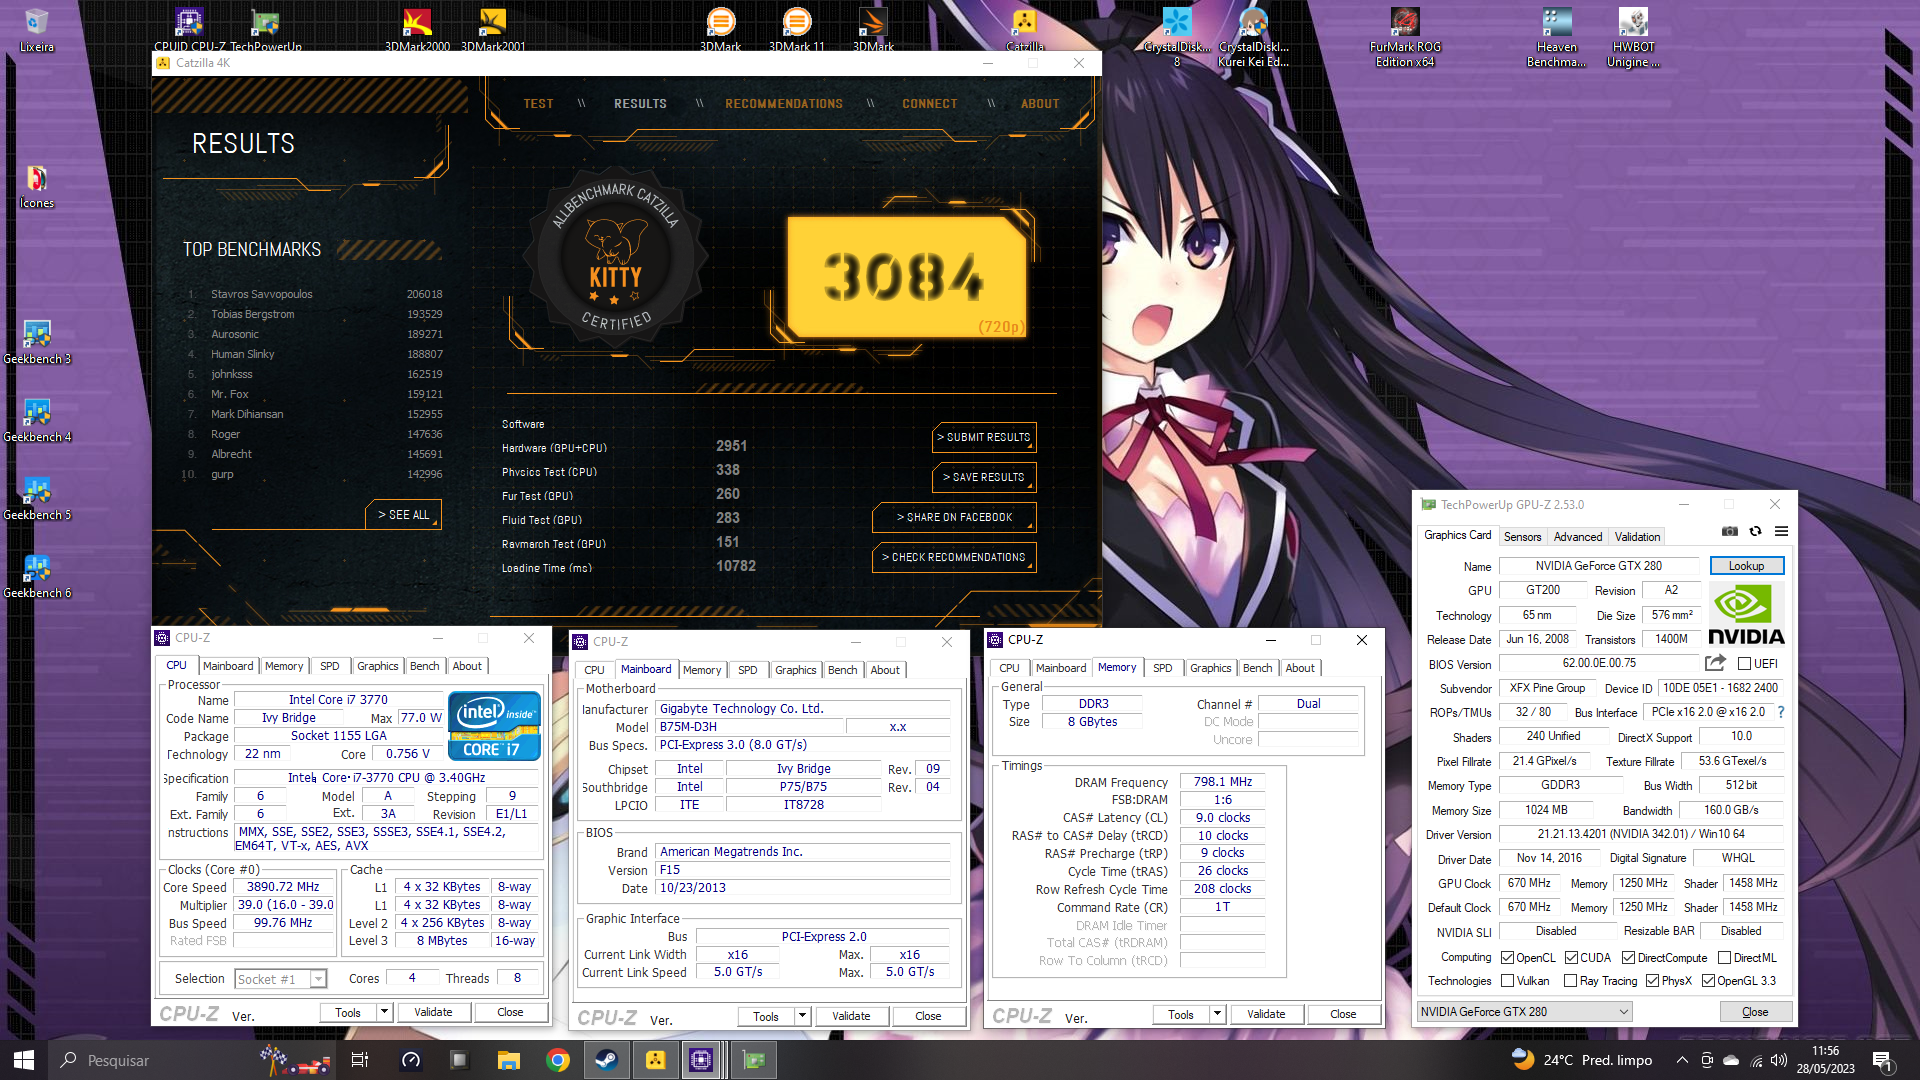Expand Tools dropdown arrow in right CPU-Z window

tap(1217, 1014)
